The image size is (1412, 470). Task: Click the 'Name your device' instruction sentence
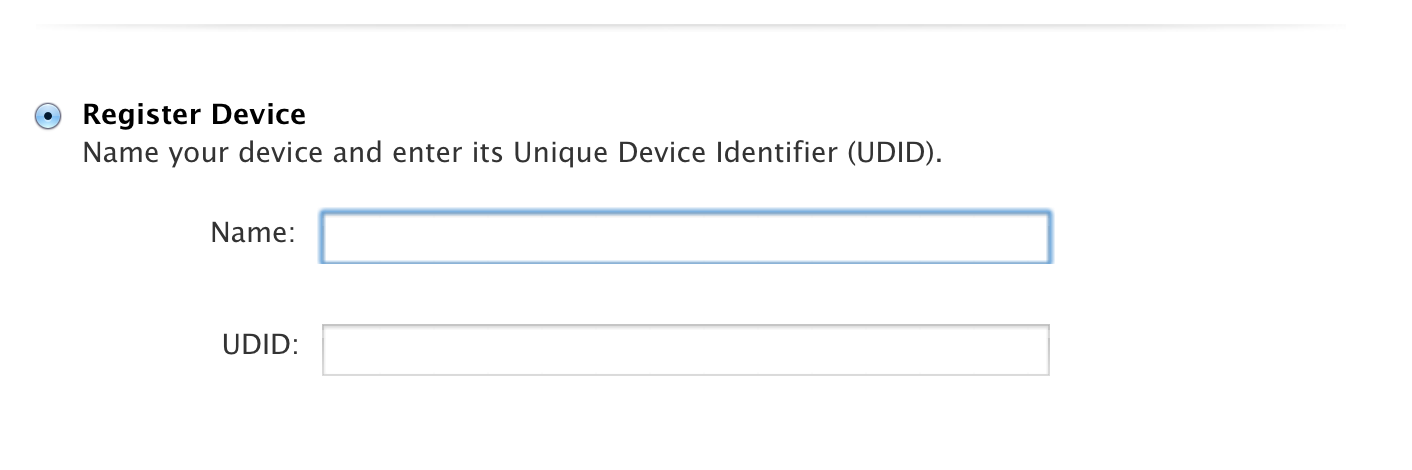(x=513, y=156)
